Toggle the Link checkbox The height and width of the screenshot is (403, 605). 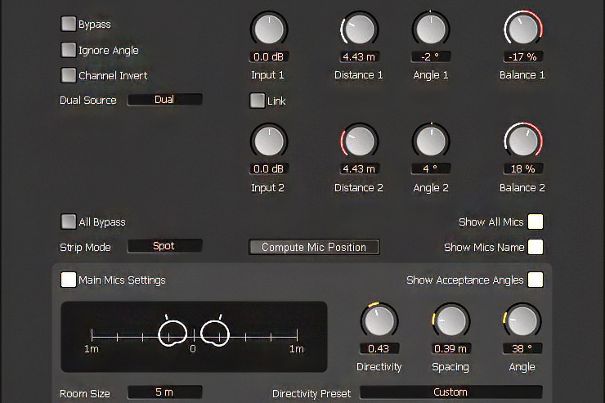click(257, 100)
